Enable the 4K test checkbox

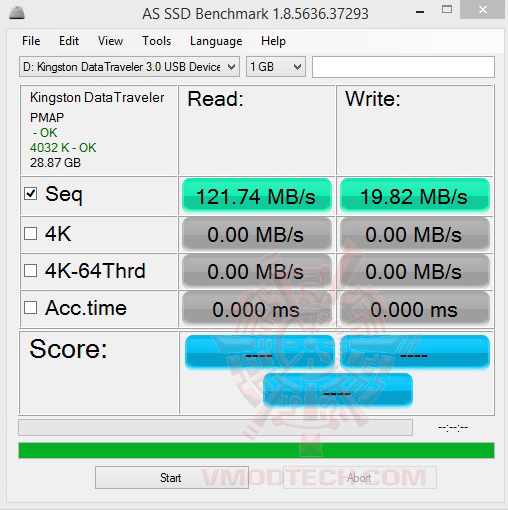(x=30, y=234)
